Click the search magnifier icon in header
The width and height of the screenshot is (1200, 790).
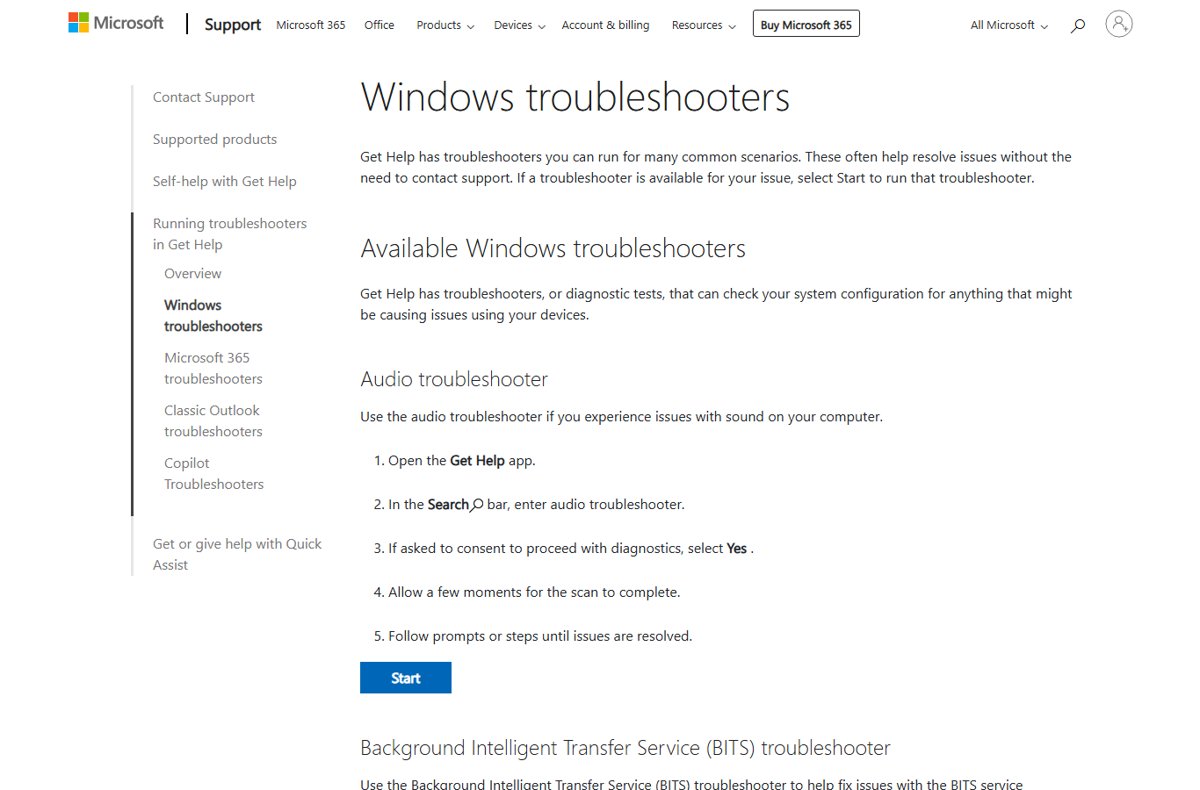[1077, 25]
